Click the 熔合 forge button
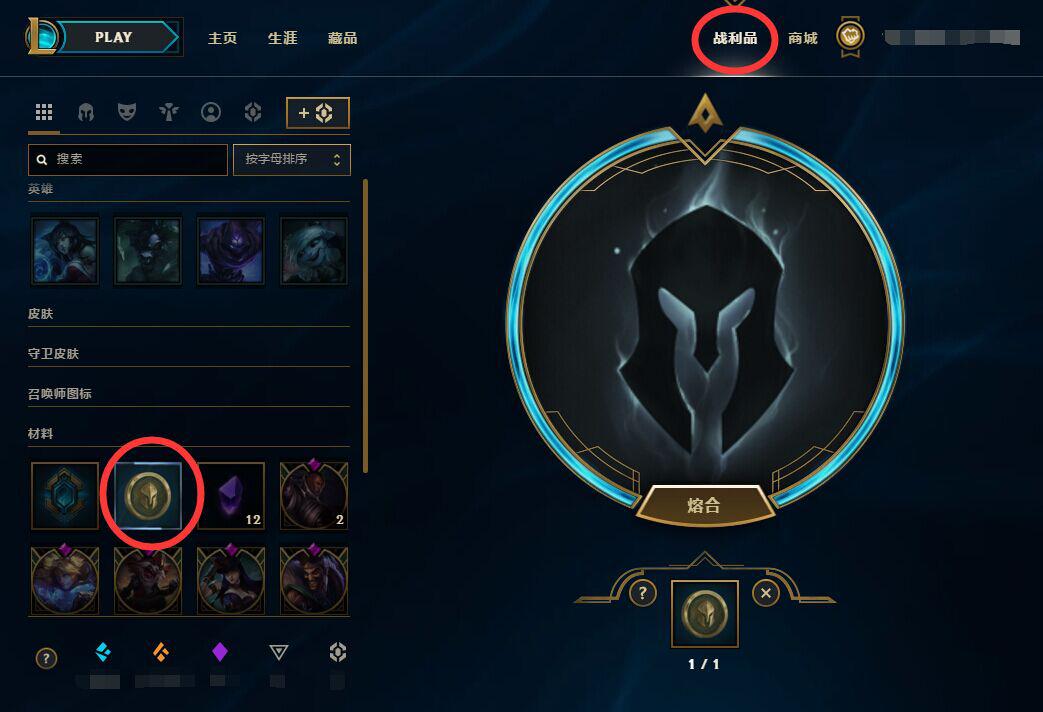 (x=704, y=506)
